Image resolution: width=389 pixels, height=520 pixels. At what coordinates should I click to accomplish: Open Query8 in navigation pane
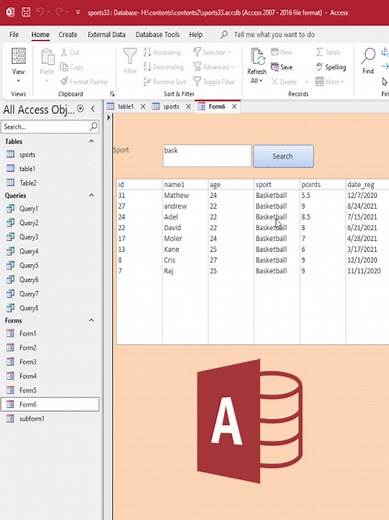[x=29, y=308]
